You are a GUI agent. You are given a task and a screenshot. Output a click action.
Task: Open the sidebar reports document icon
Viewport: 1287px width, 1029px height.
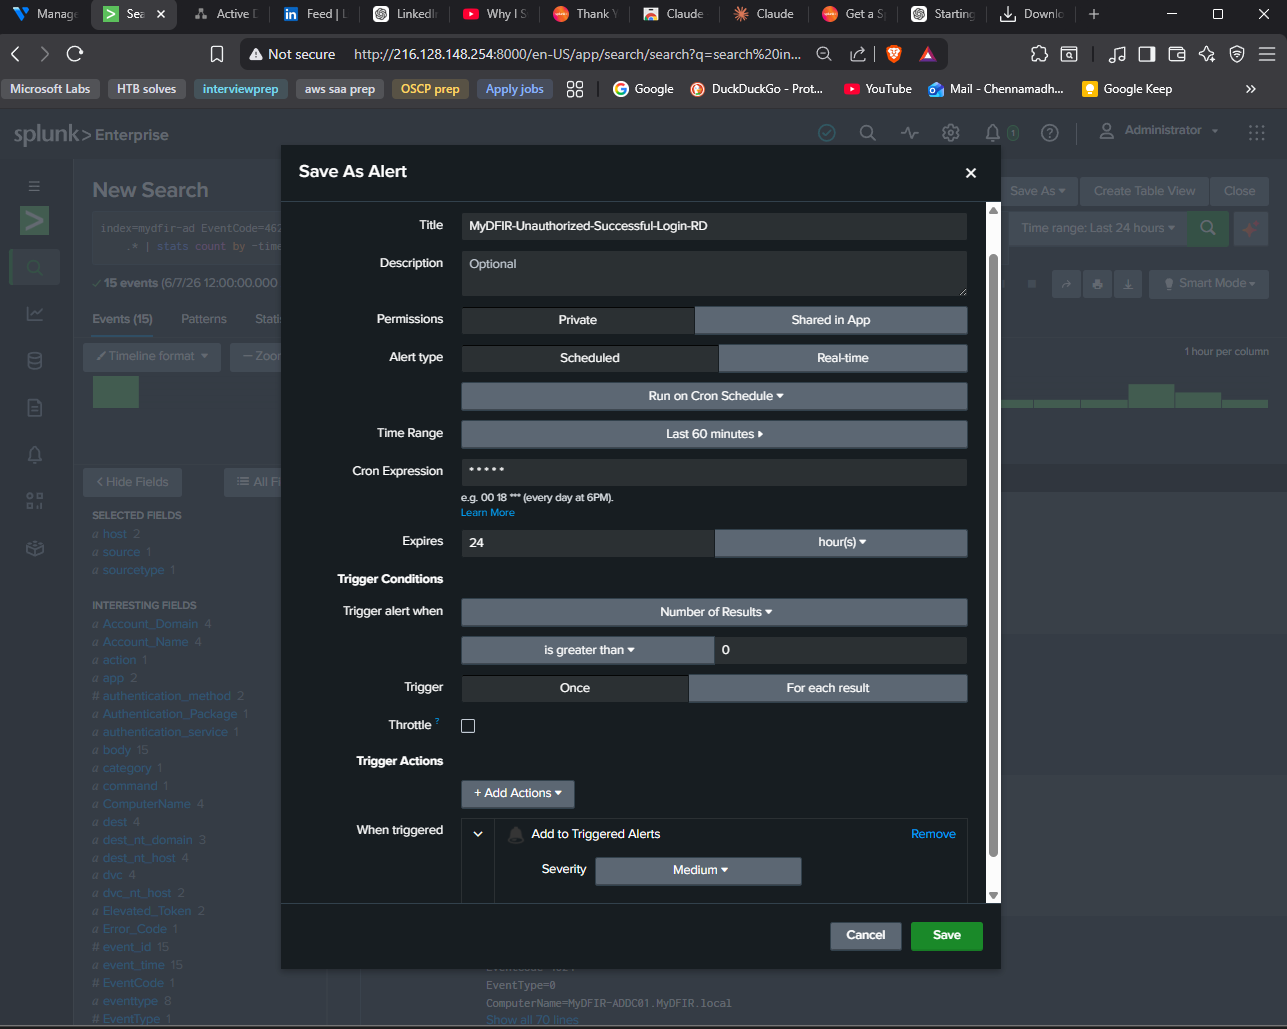tap(35, 408)
